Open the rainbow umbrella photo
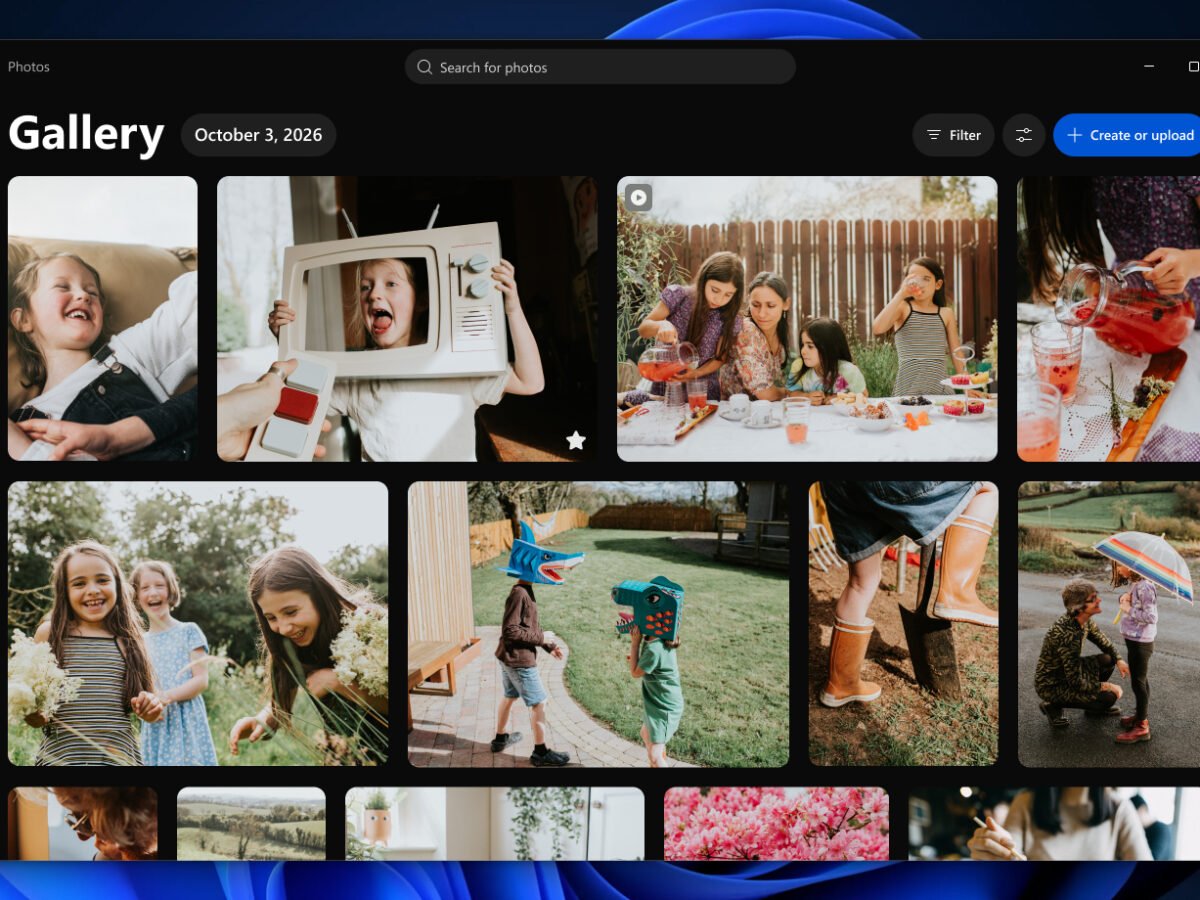The height and width of the screenshot is (900, 1200). coord(1109,624)
